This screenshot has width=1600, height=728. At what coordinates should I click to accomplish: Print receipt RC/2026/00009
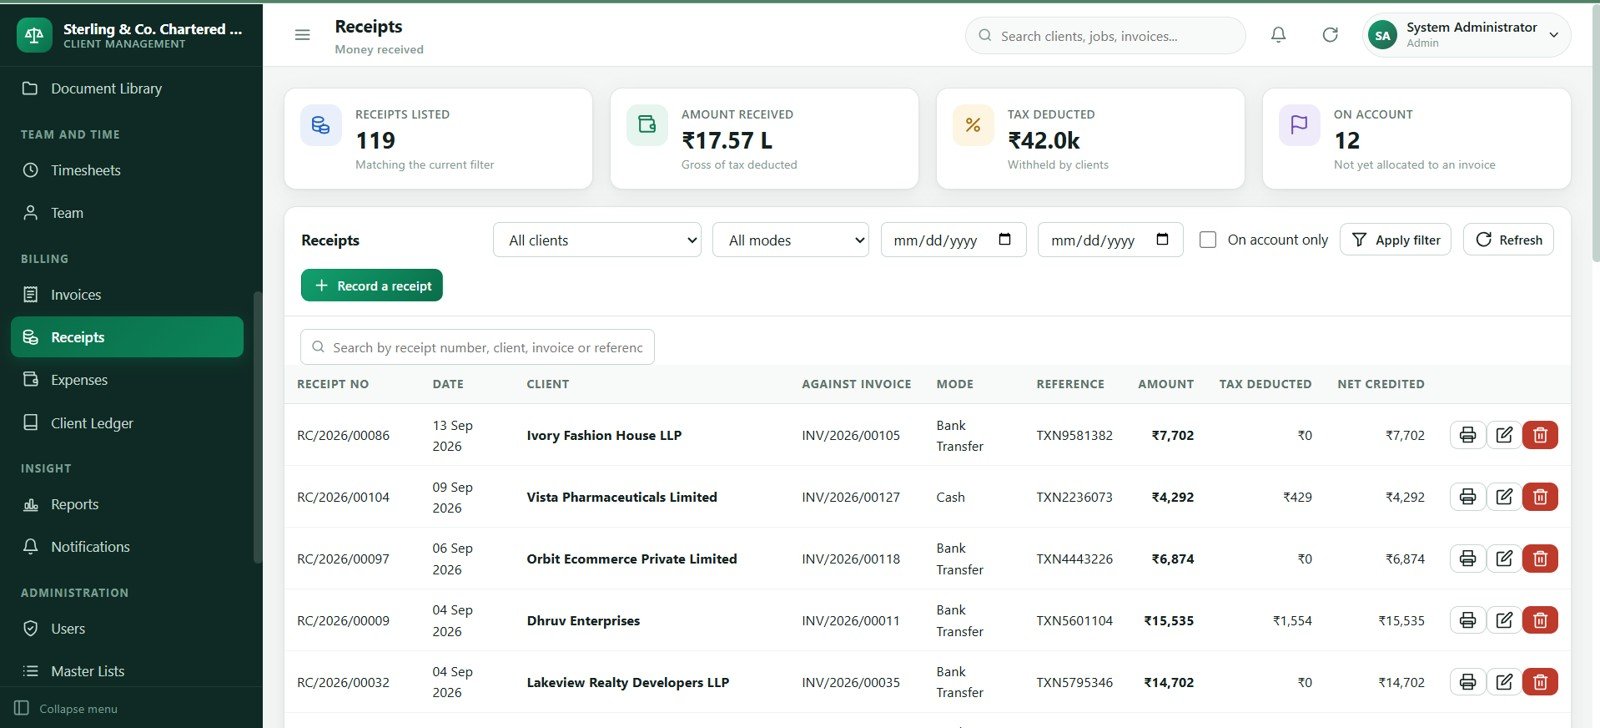coord(1467,621)
